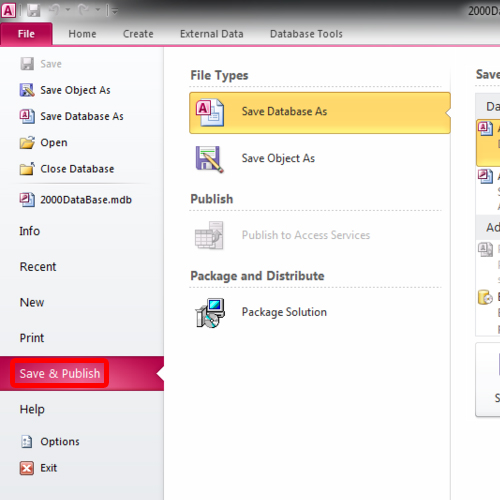This screenshot has width=500, height=500.
Task: Select Save Database As under File Types
Action: (320, 113)
